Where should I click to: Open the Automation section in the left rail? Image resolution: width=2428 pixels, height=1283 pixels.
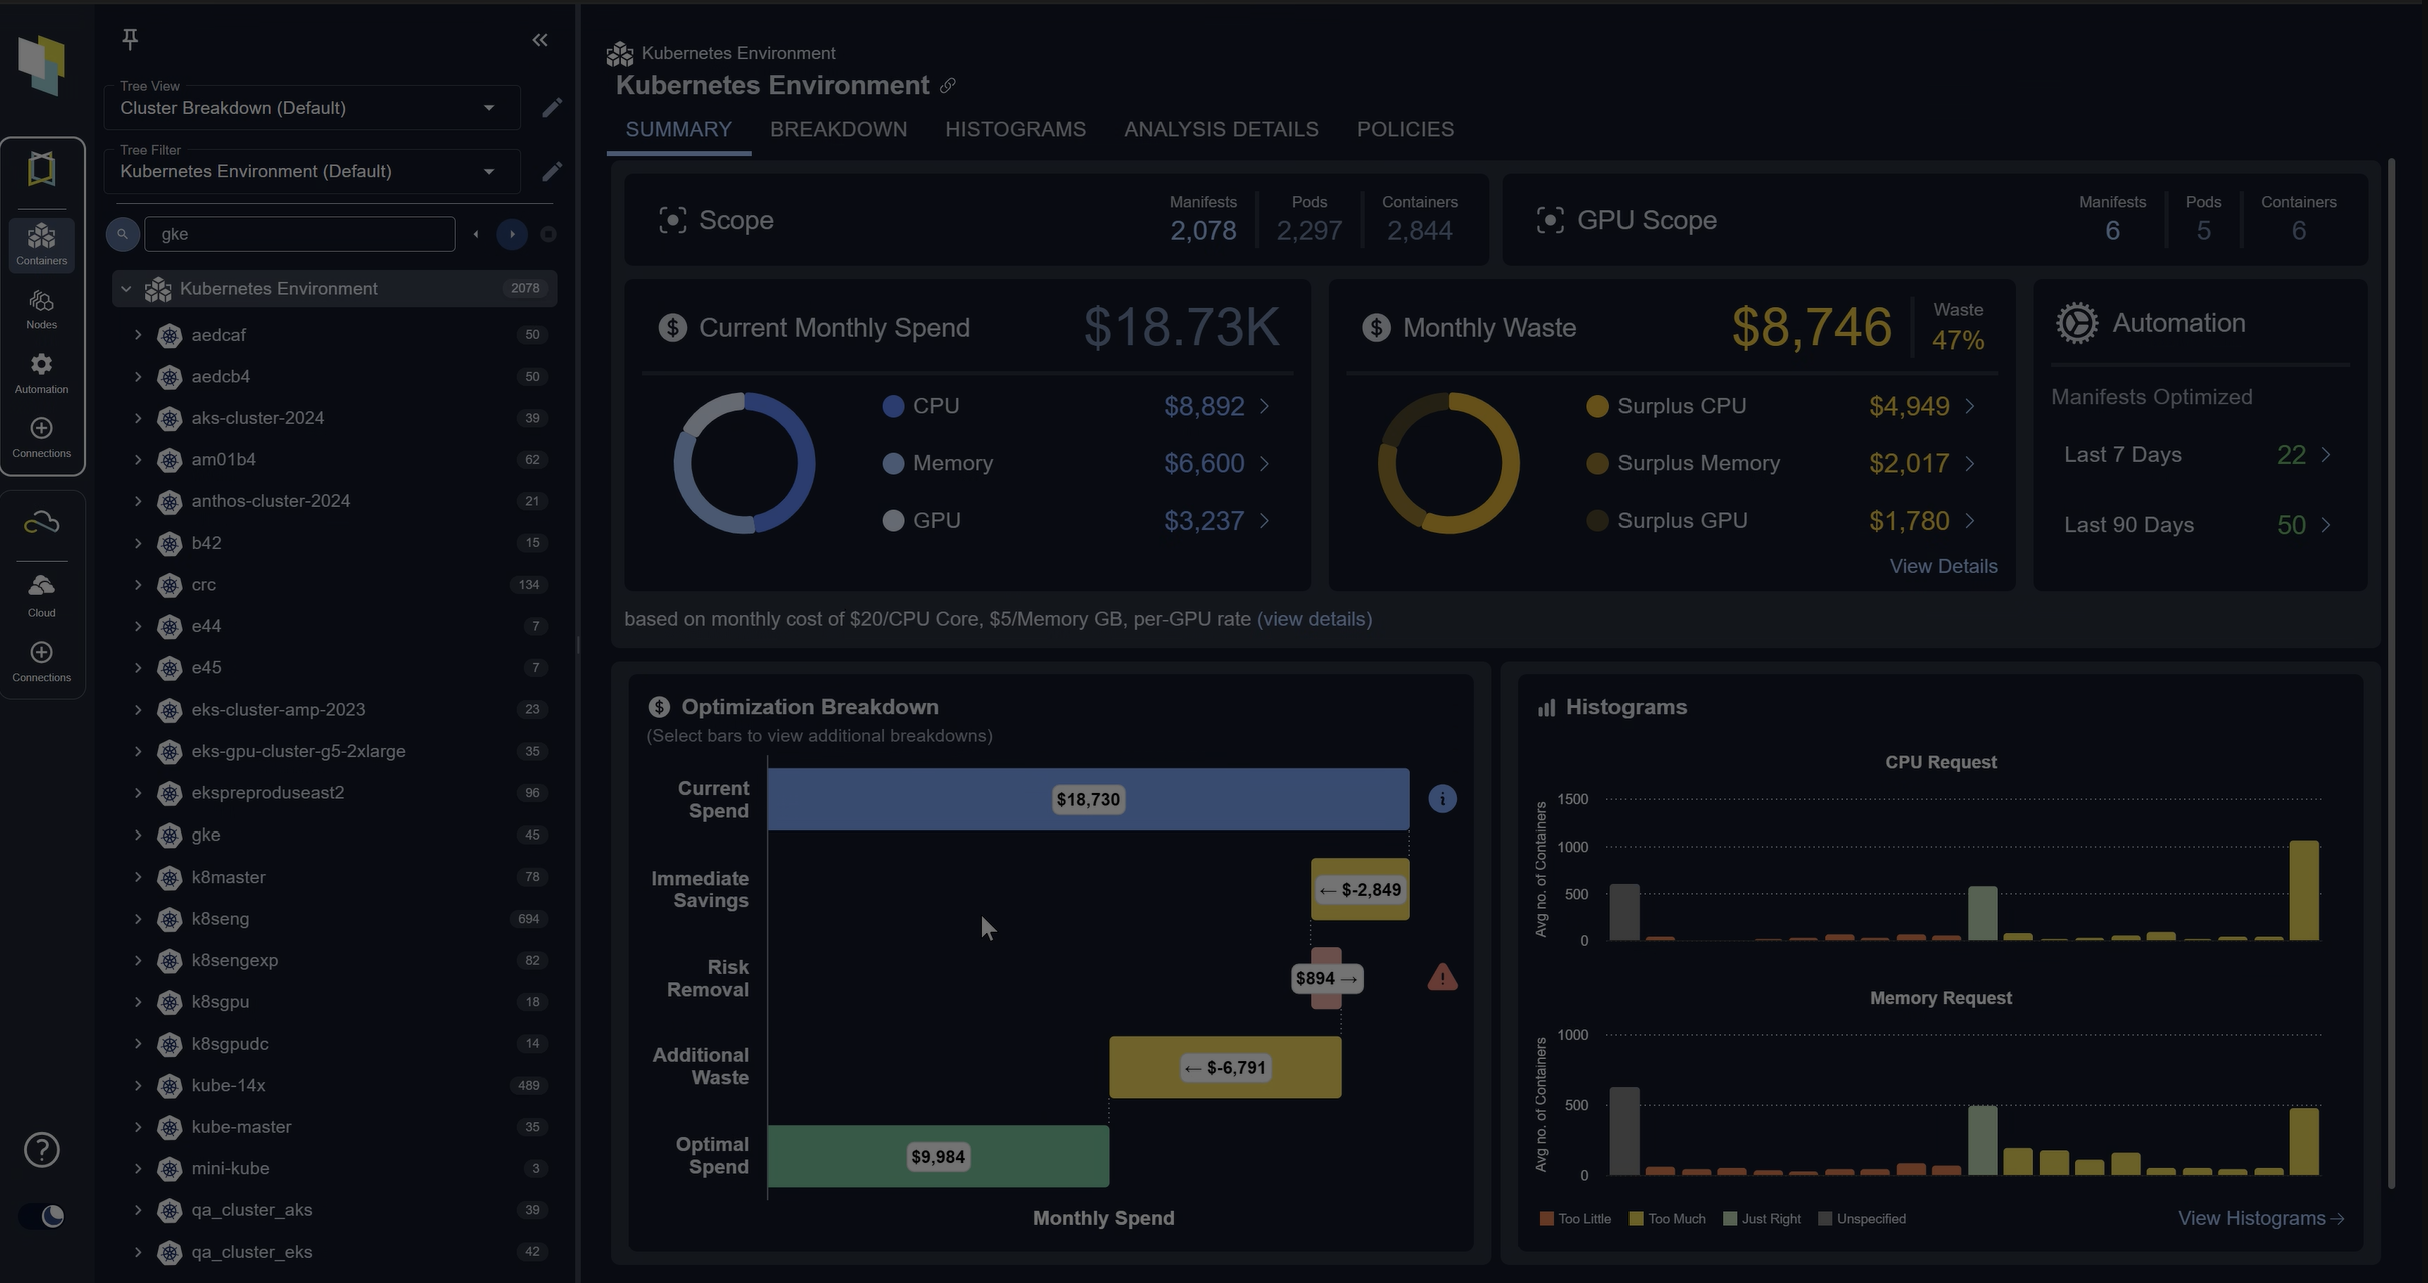click(41, 373)
